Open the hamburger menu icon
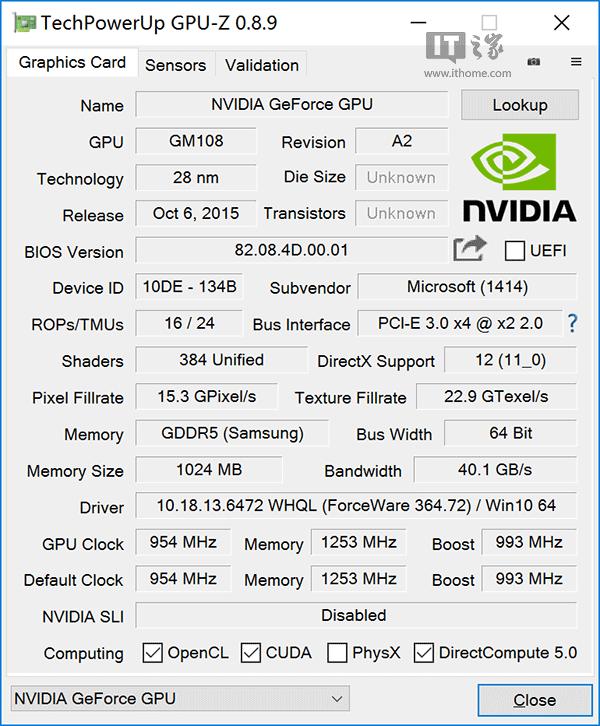The width and height of the screenshot is (600, 726). tap(576, 62)
